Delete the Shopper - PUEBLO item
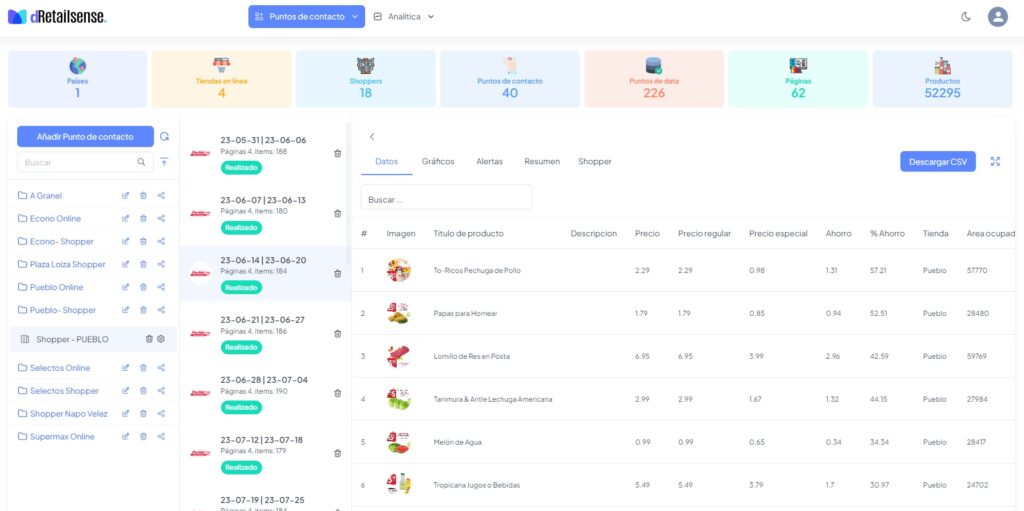Screen dimensions: 1024x511 point(149,339)
